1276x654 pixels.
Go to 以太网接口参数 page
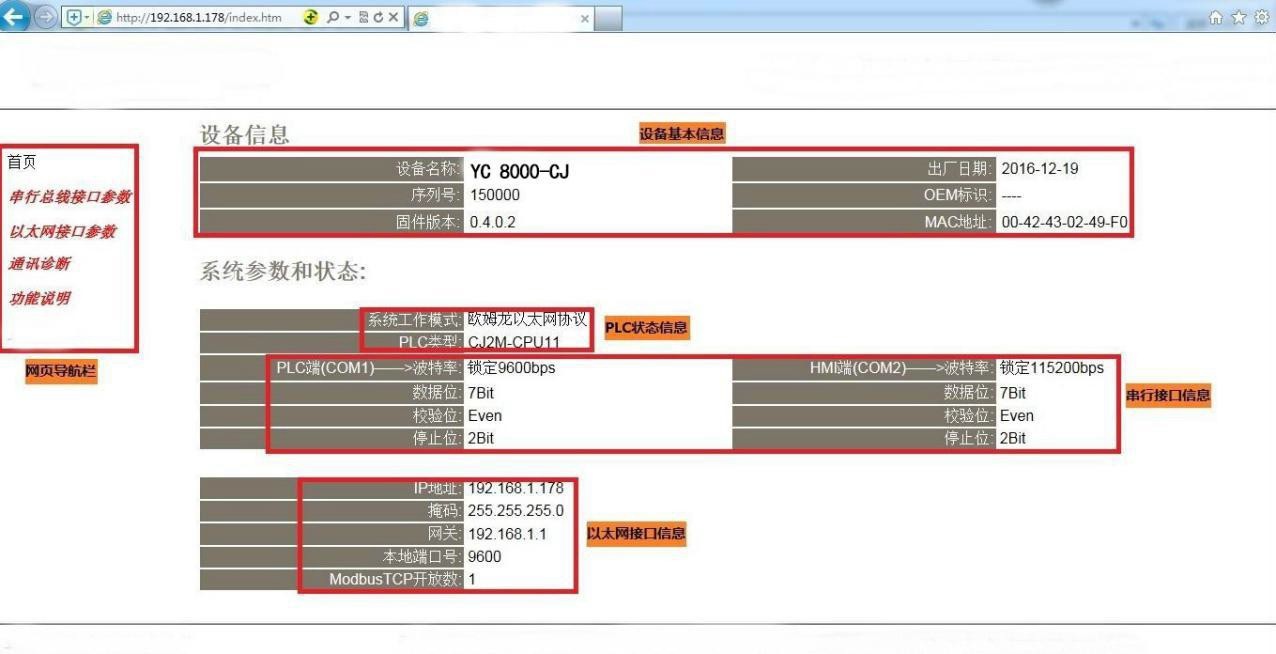62,231
